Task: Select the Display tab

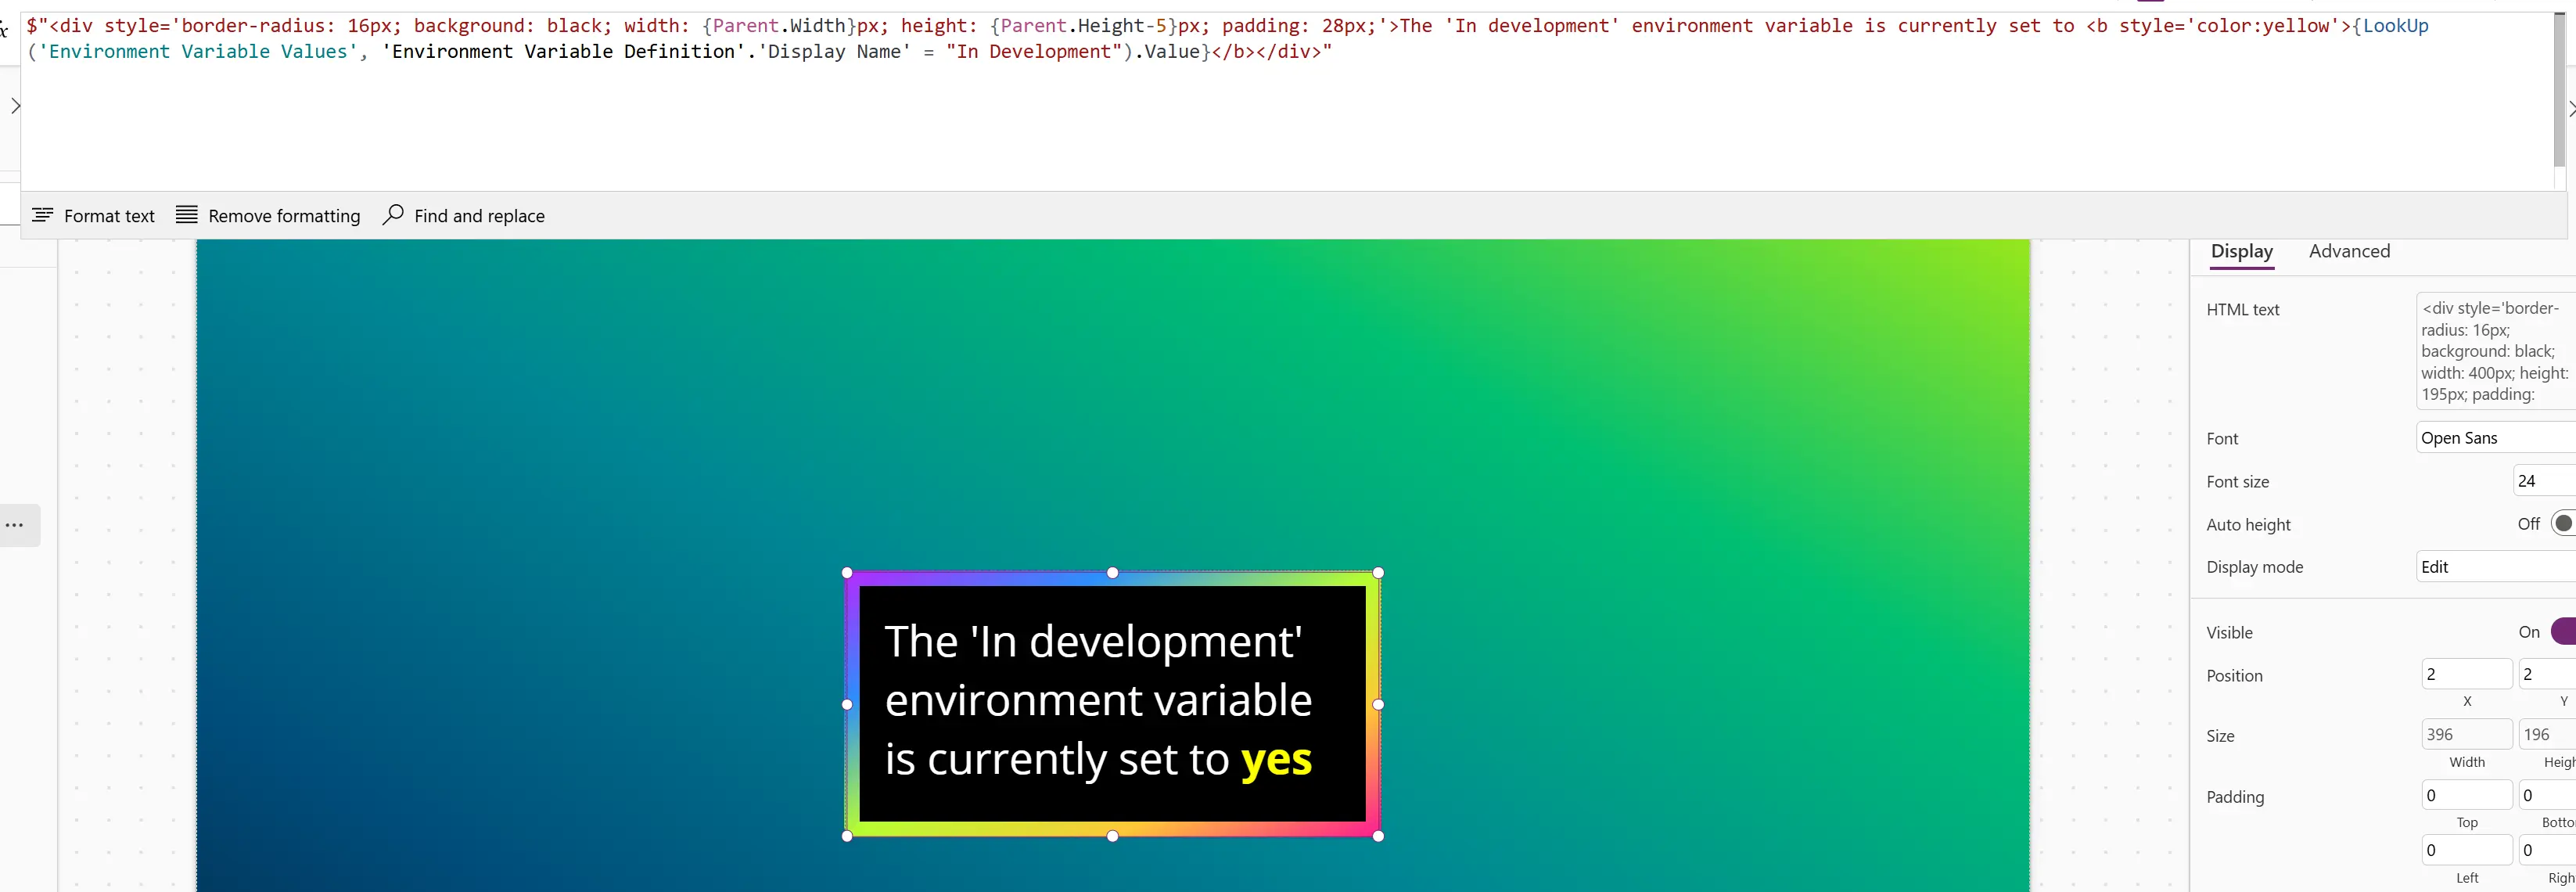Action: coord(2241,251)
